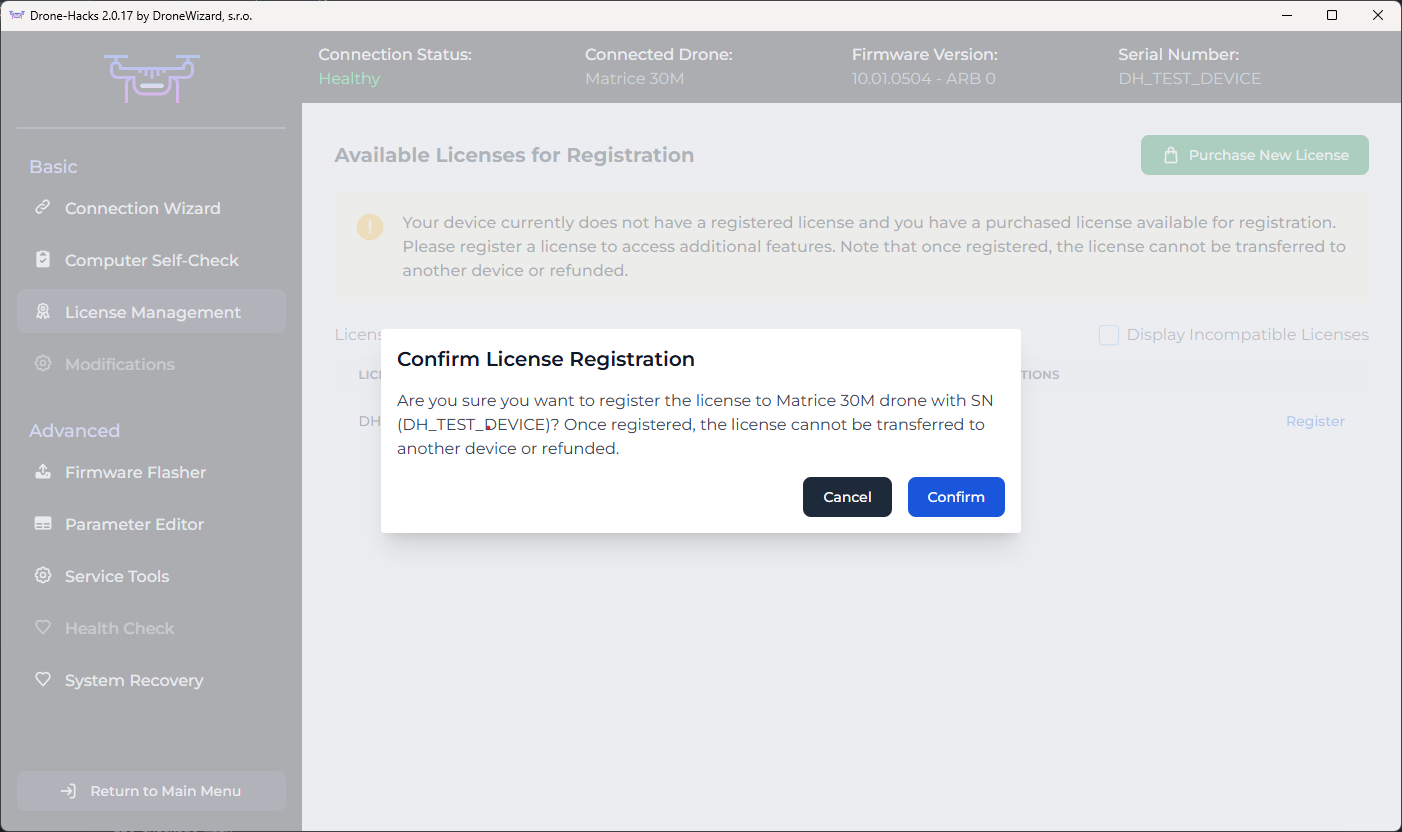Viewport: 1402px width, 832px height.
Task: Click the drone logo icon
Action: pos(152,78)
